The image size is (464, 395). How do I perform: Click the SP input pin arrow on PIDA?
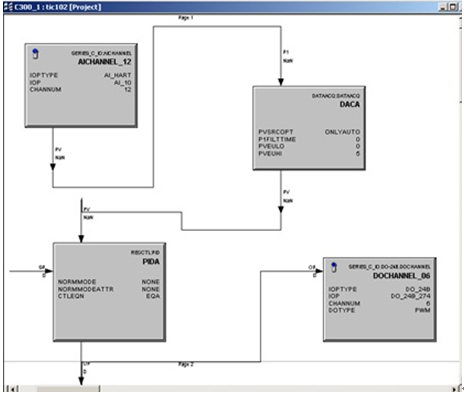point(49,271)
